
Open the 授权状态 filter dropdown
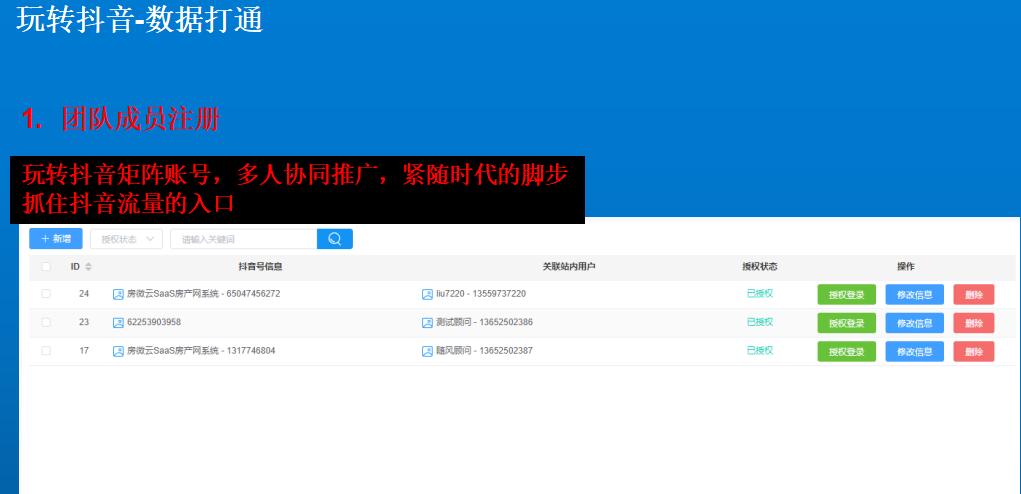point(126,239)
